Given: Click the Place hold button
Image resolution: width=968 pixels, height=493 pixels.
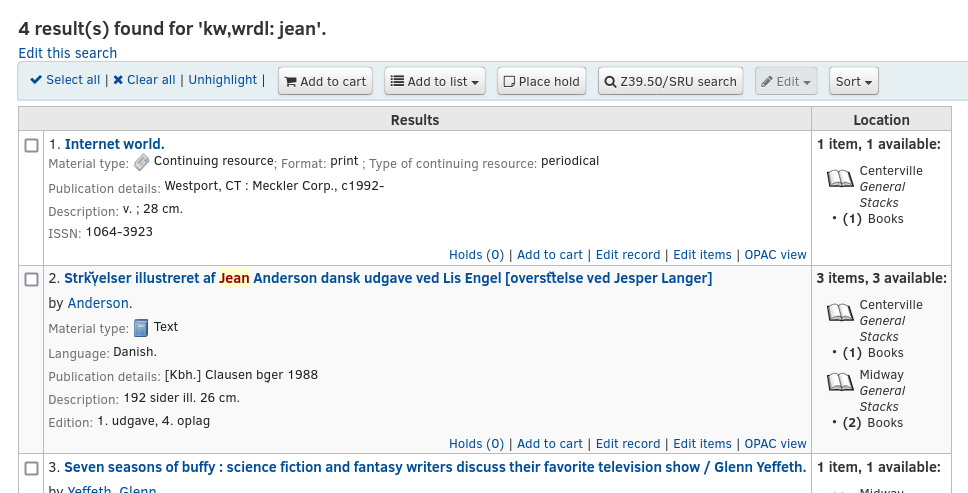Looking at the screenshot, I should tap(540, 81).
